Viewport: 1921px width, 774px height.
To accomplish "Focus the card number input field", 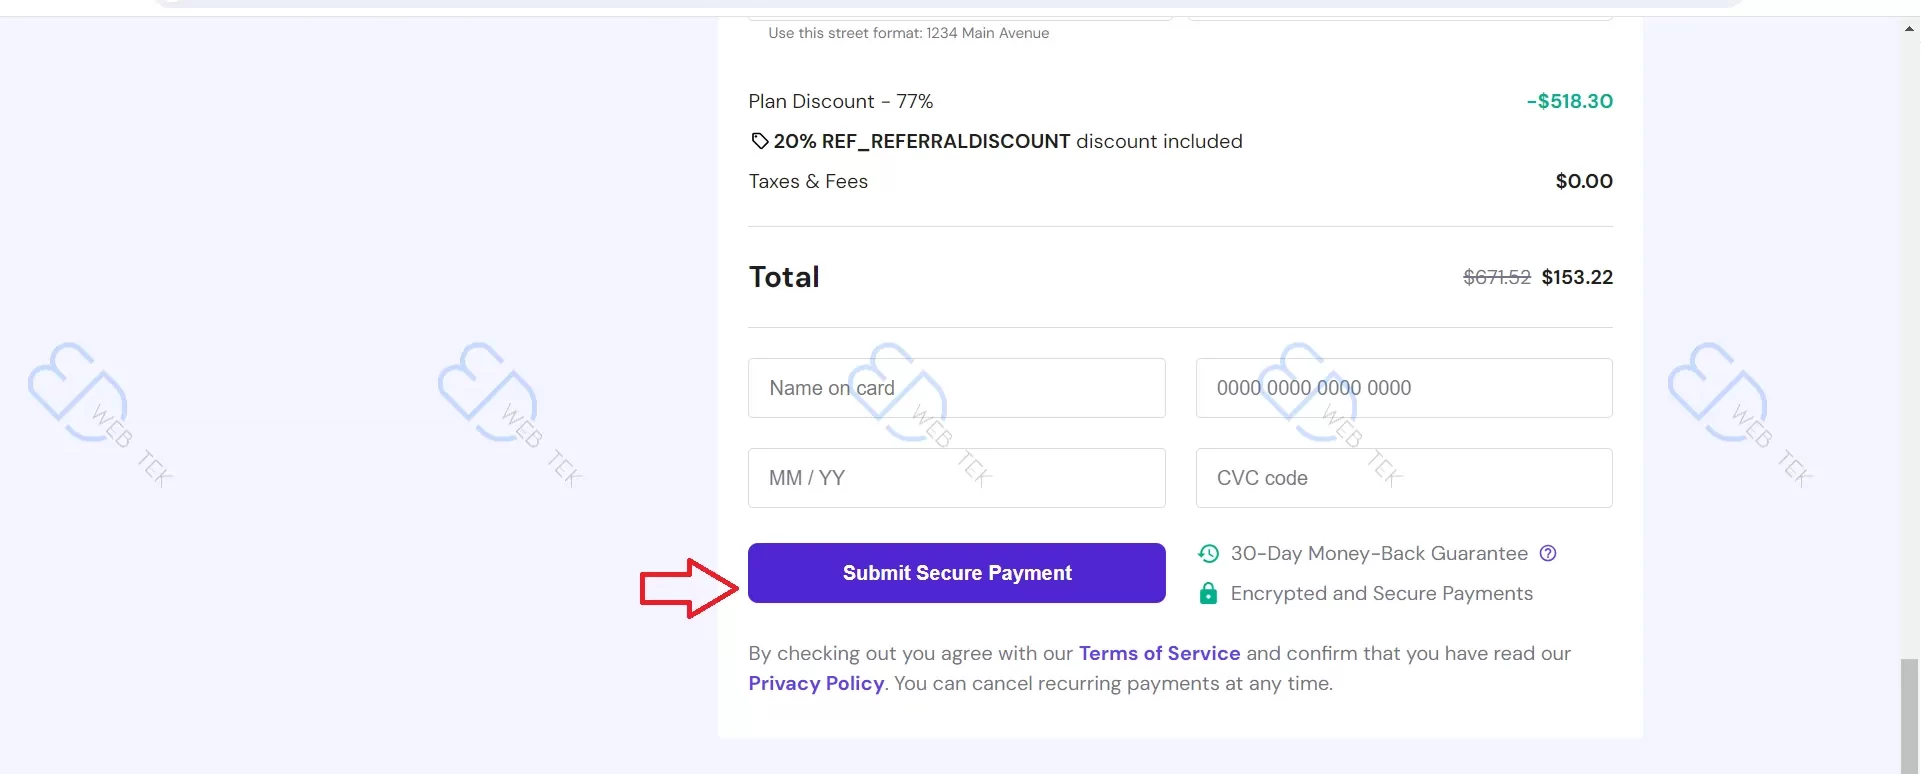I will pyautogui.click(x=1404, y=388).
